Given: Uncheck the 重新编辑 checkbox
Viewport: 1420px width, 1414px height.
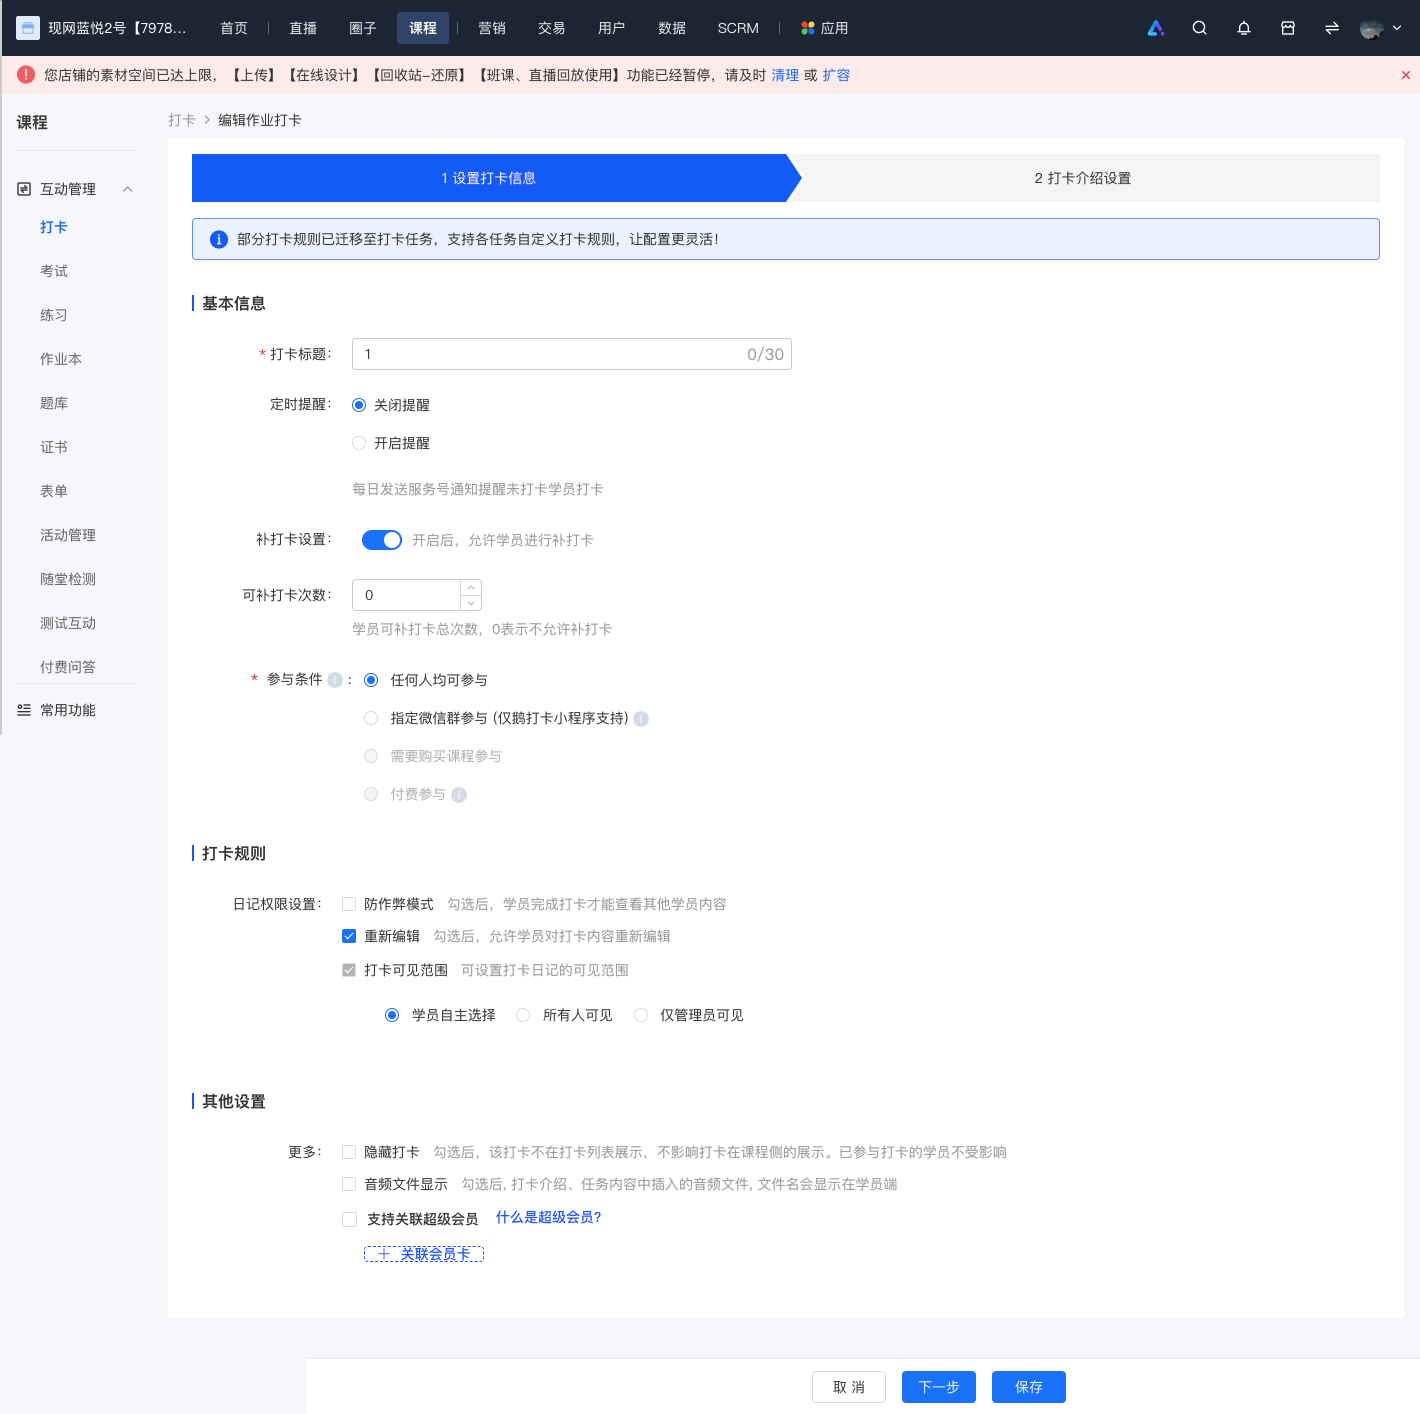Looking at the screenshot, I should tap(349, 936).
